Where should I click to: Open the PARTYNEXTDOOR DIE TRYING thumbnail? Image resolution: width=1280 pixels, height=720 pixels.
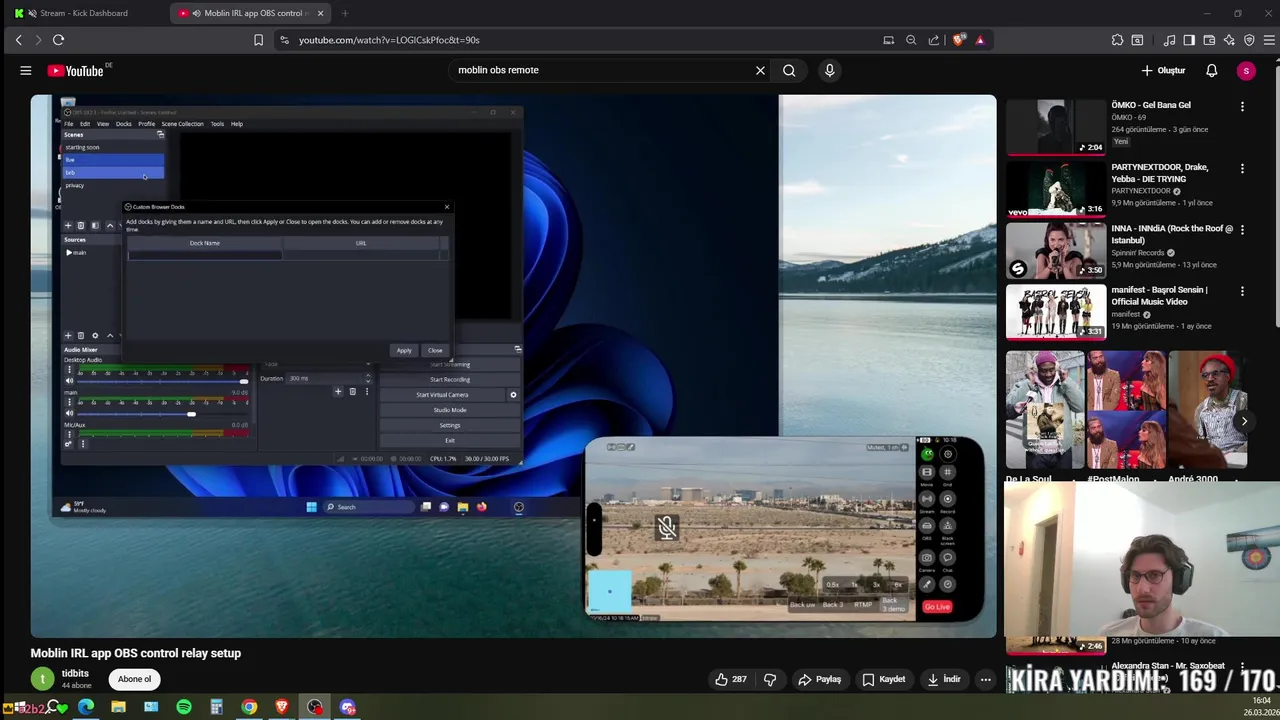(x=1056, y=188)
